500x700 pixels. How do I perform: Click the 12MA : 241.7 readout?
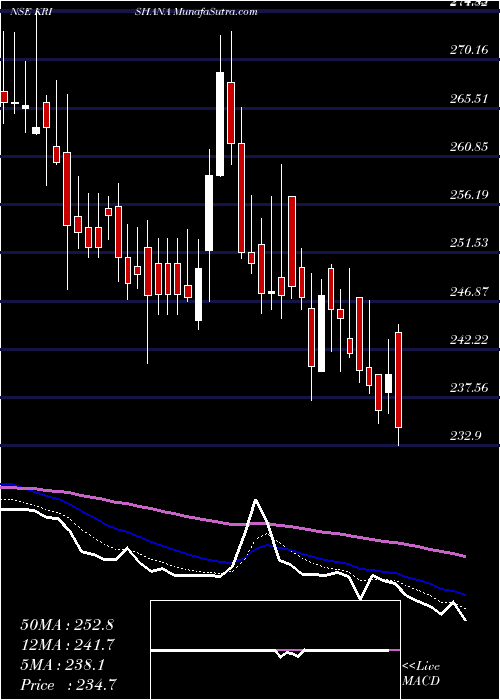68,645
